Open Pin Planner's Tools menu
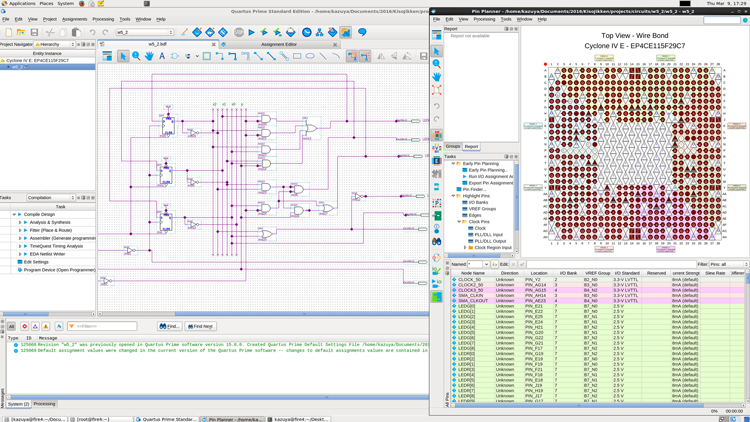This screenshot has height=422, width=750. (506, 19)
